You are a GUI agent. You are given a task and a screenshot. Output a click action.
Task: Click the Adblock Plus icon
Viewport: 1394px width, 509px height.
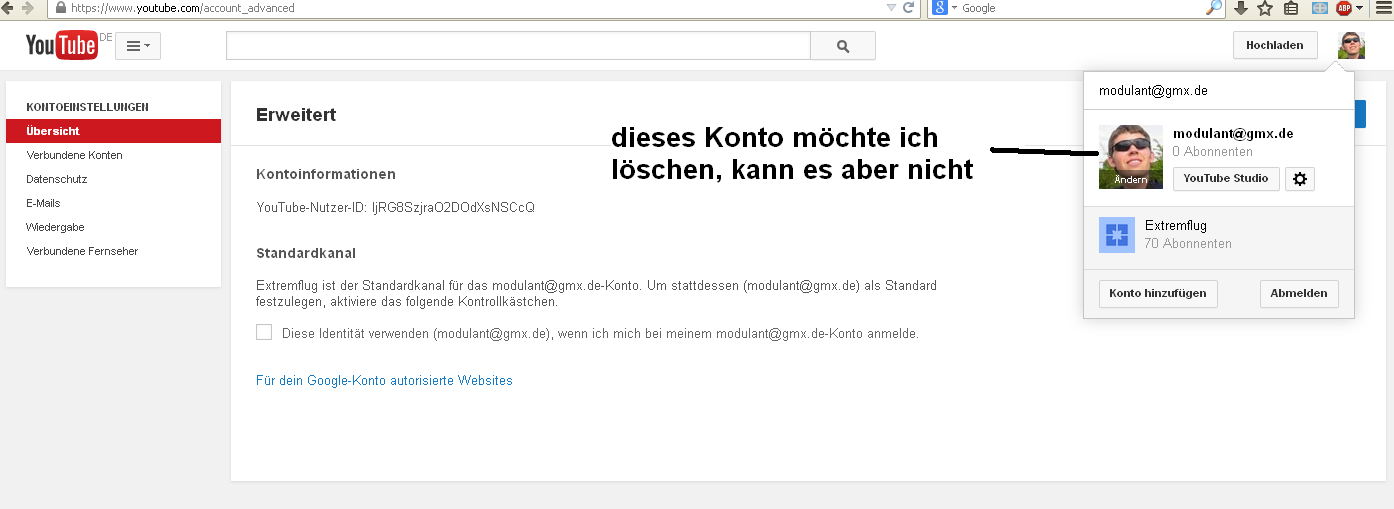tap(1344, 8)
